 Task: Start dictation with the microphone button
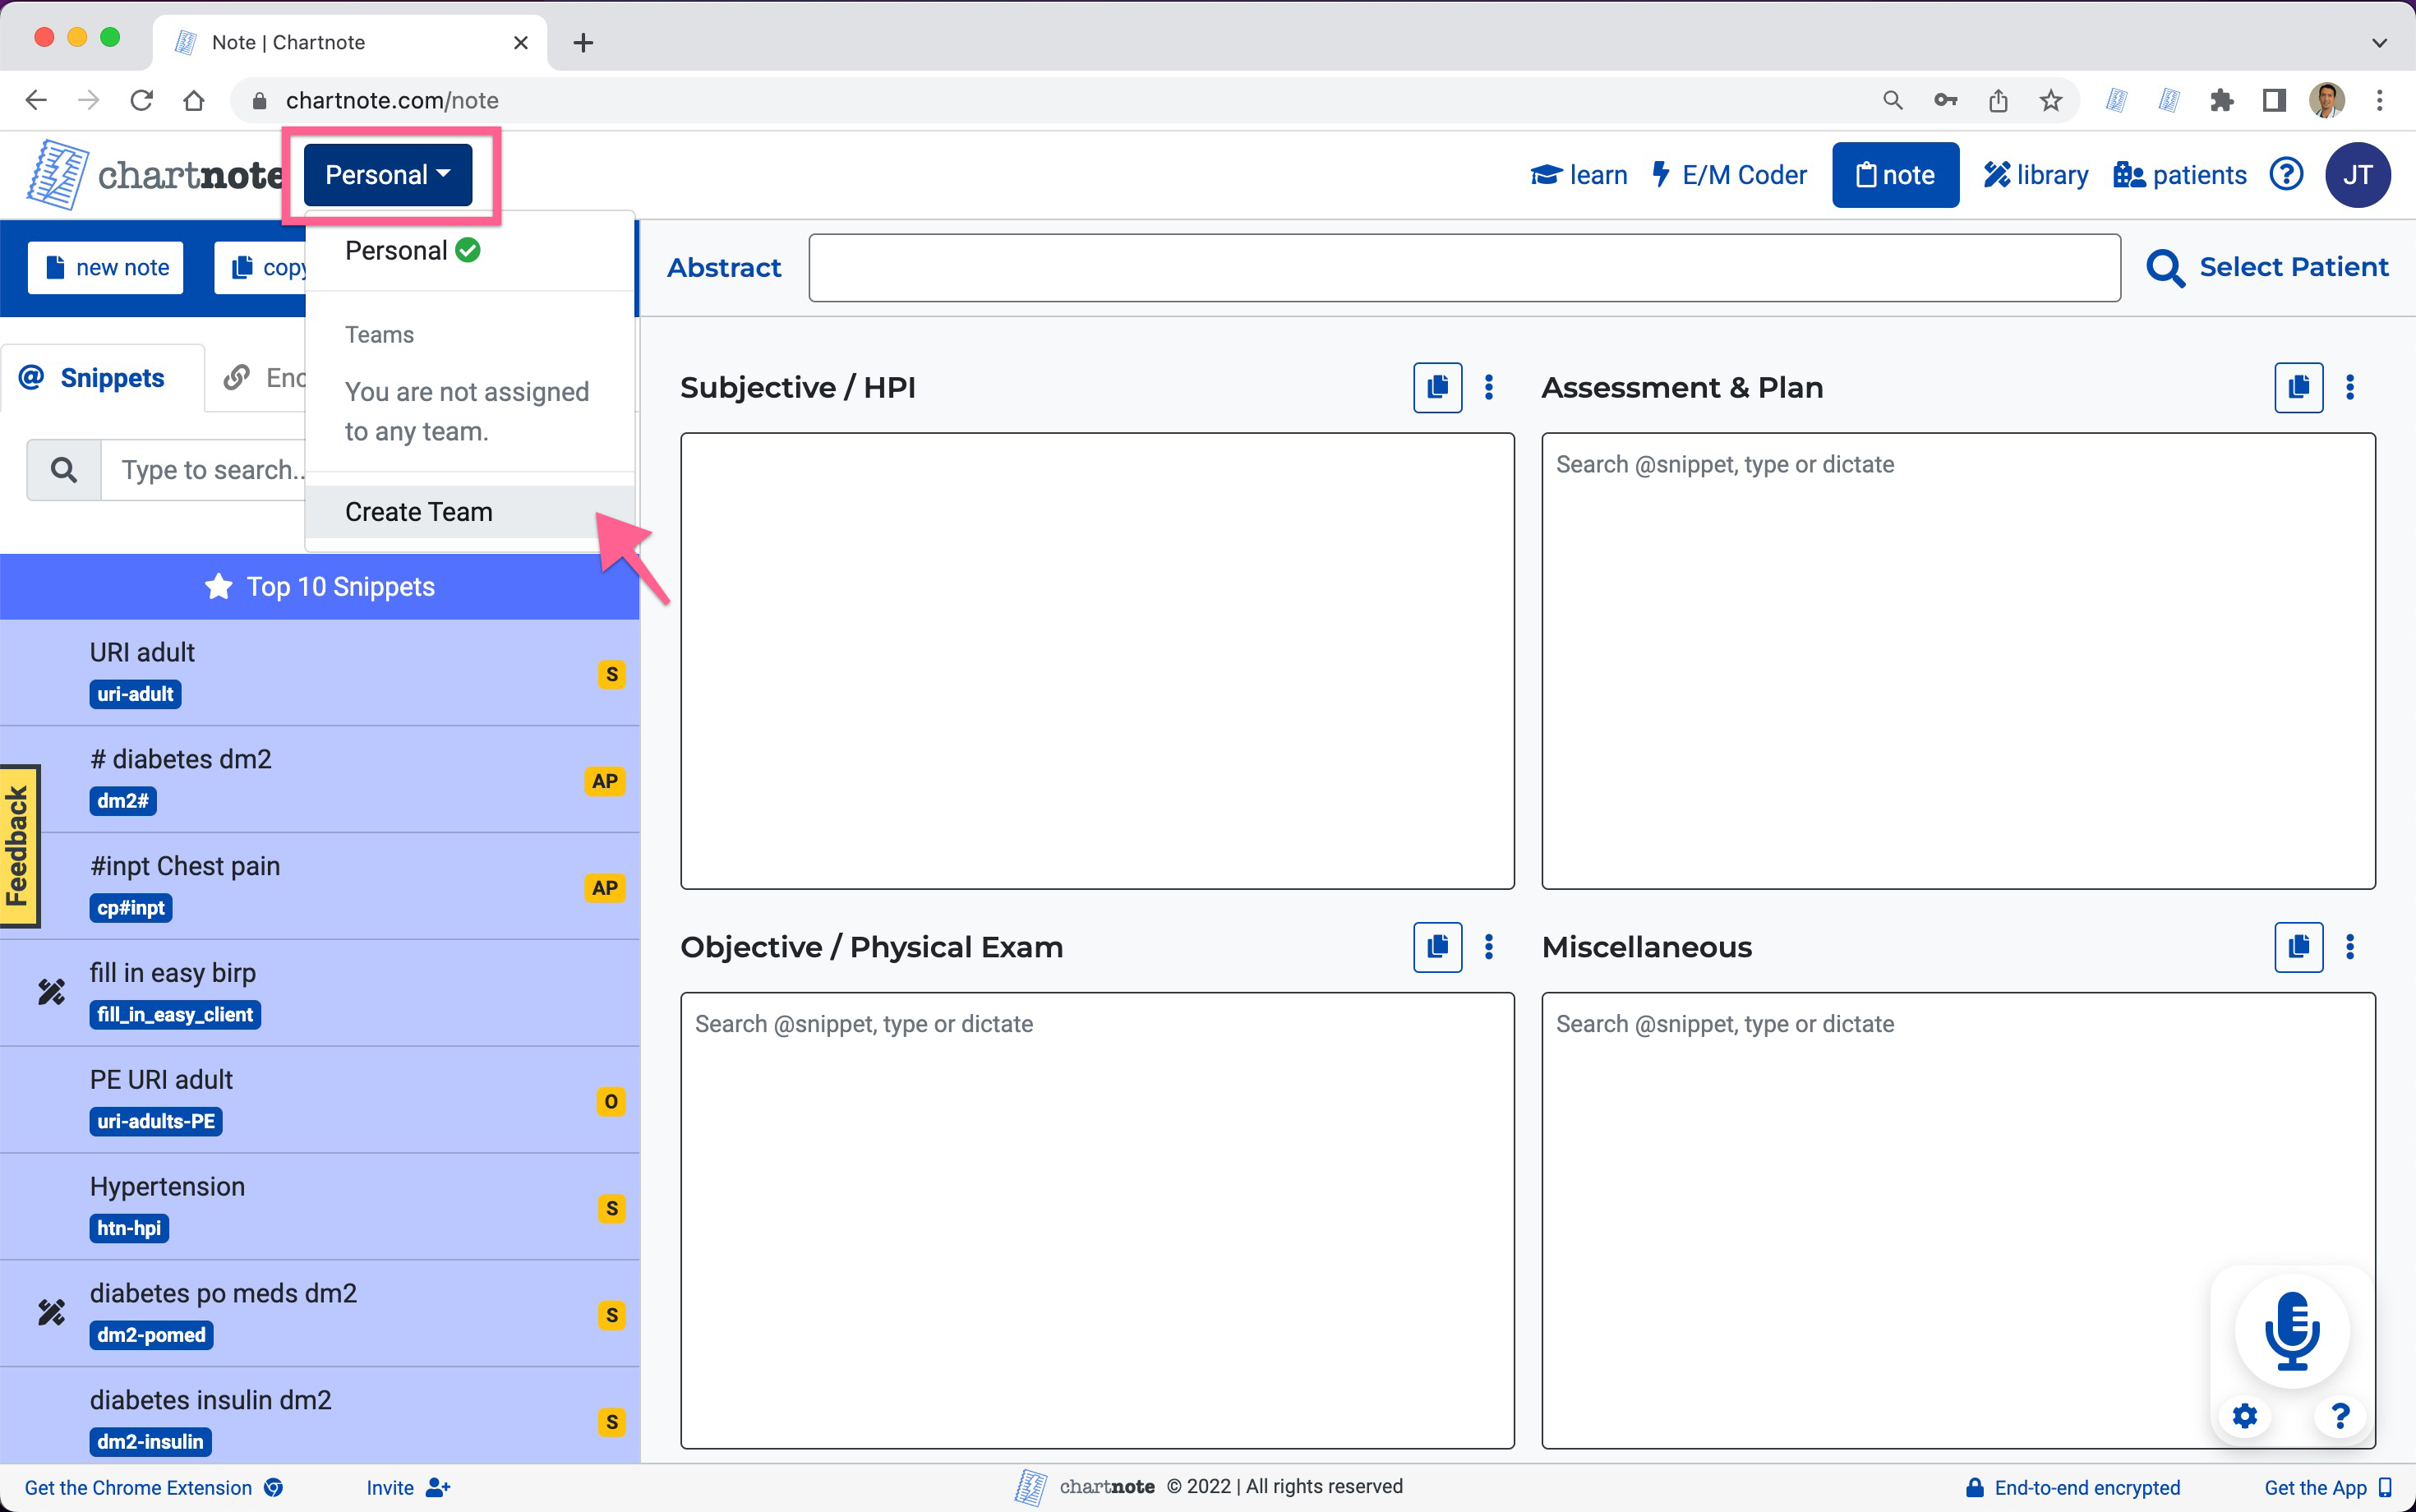pyautogui.click(x=2291, y=1331)
